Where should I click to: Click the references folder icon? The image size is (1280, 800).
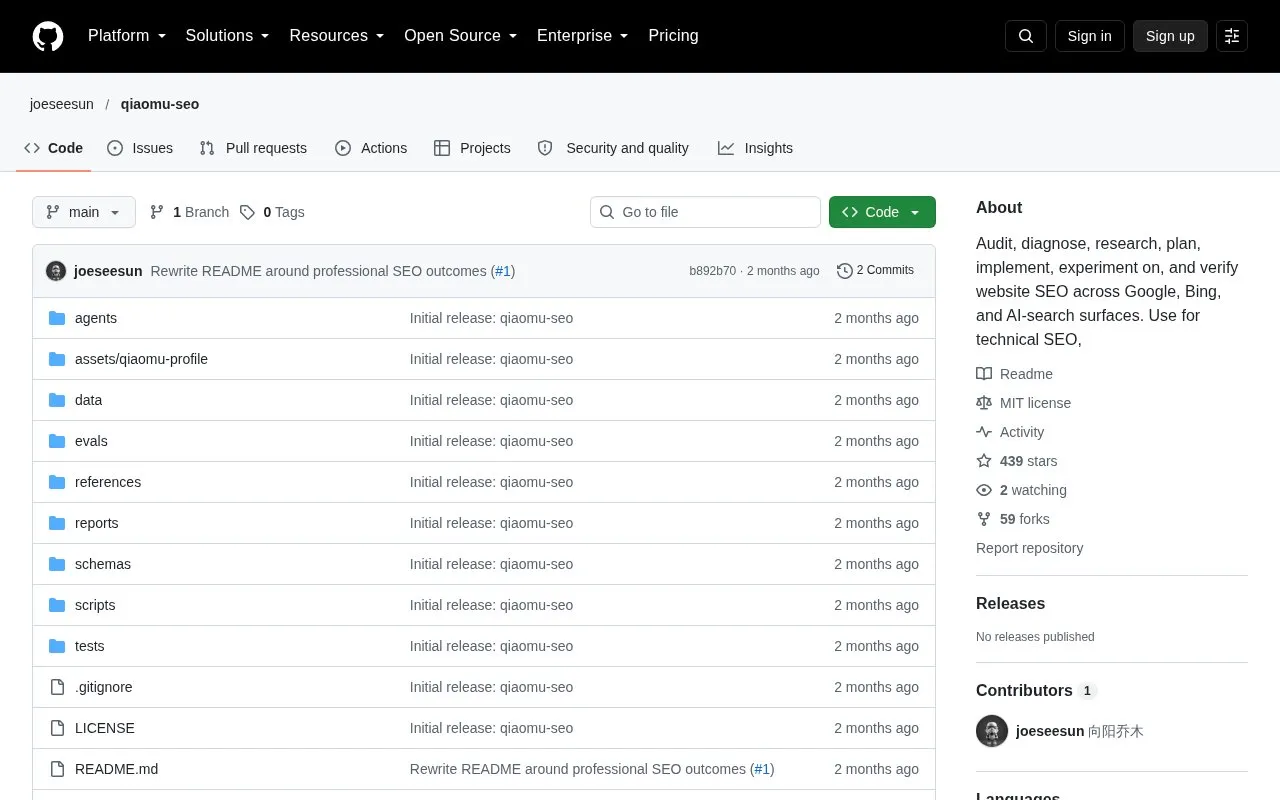[57, 482]
